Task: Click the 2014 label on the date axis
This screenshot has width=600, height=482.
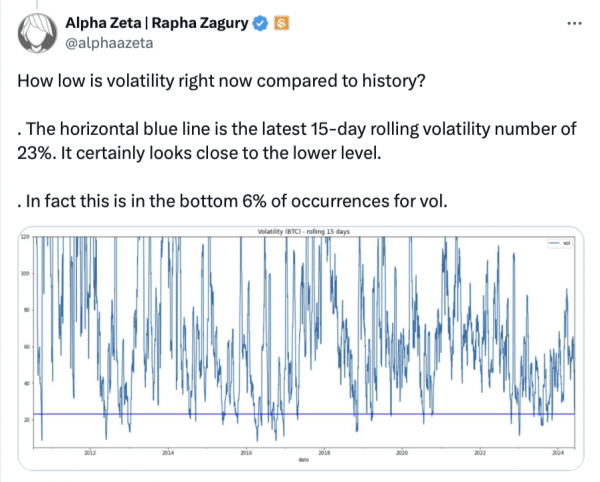Action: tap(167, 453)
